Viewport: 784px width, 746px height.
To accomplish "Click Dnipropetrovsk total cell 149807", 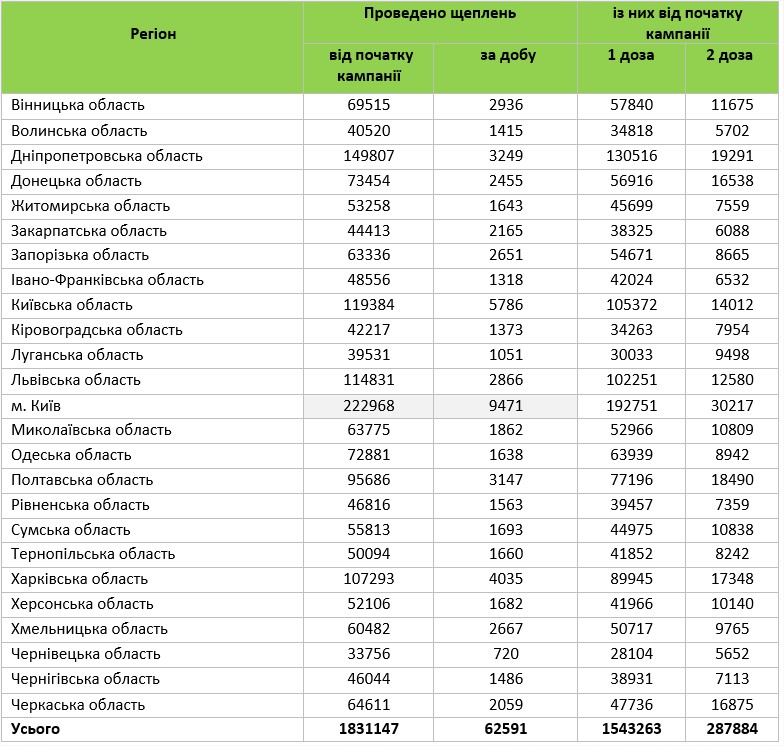I will (368, 156).
